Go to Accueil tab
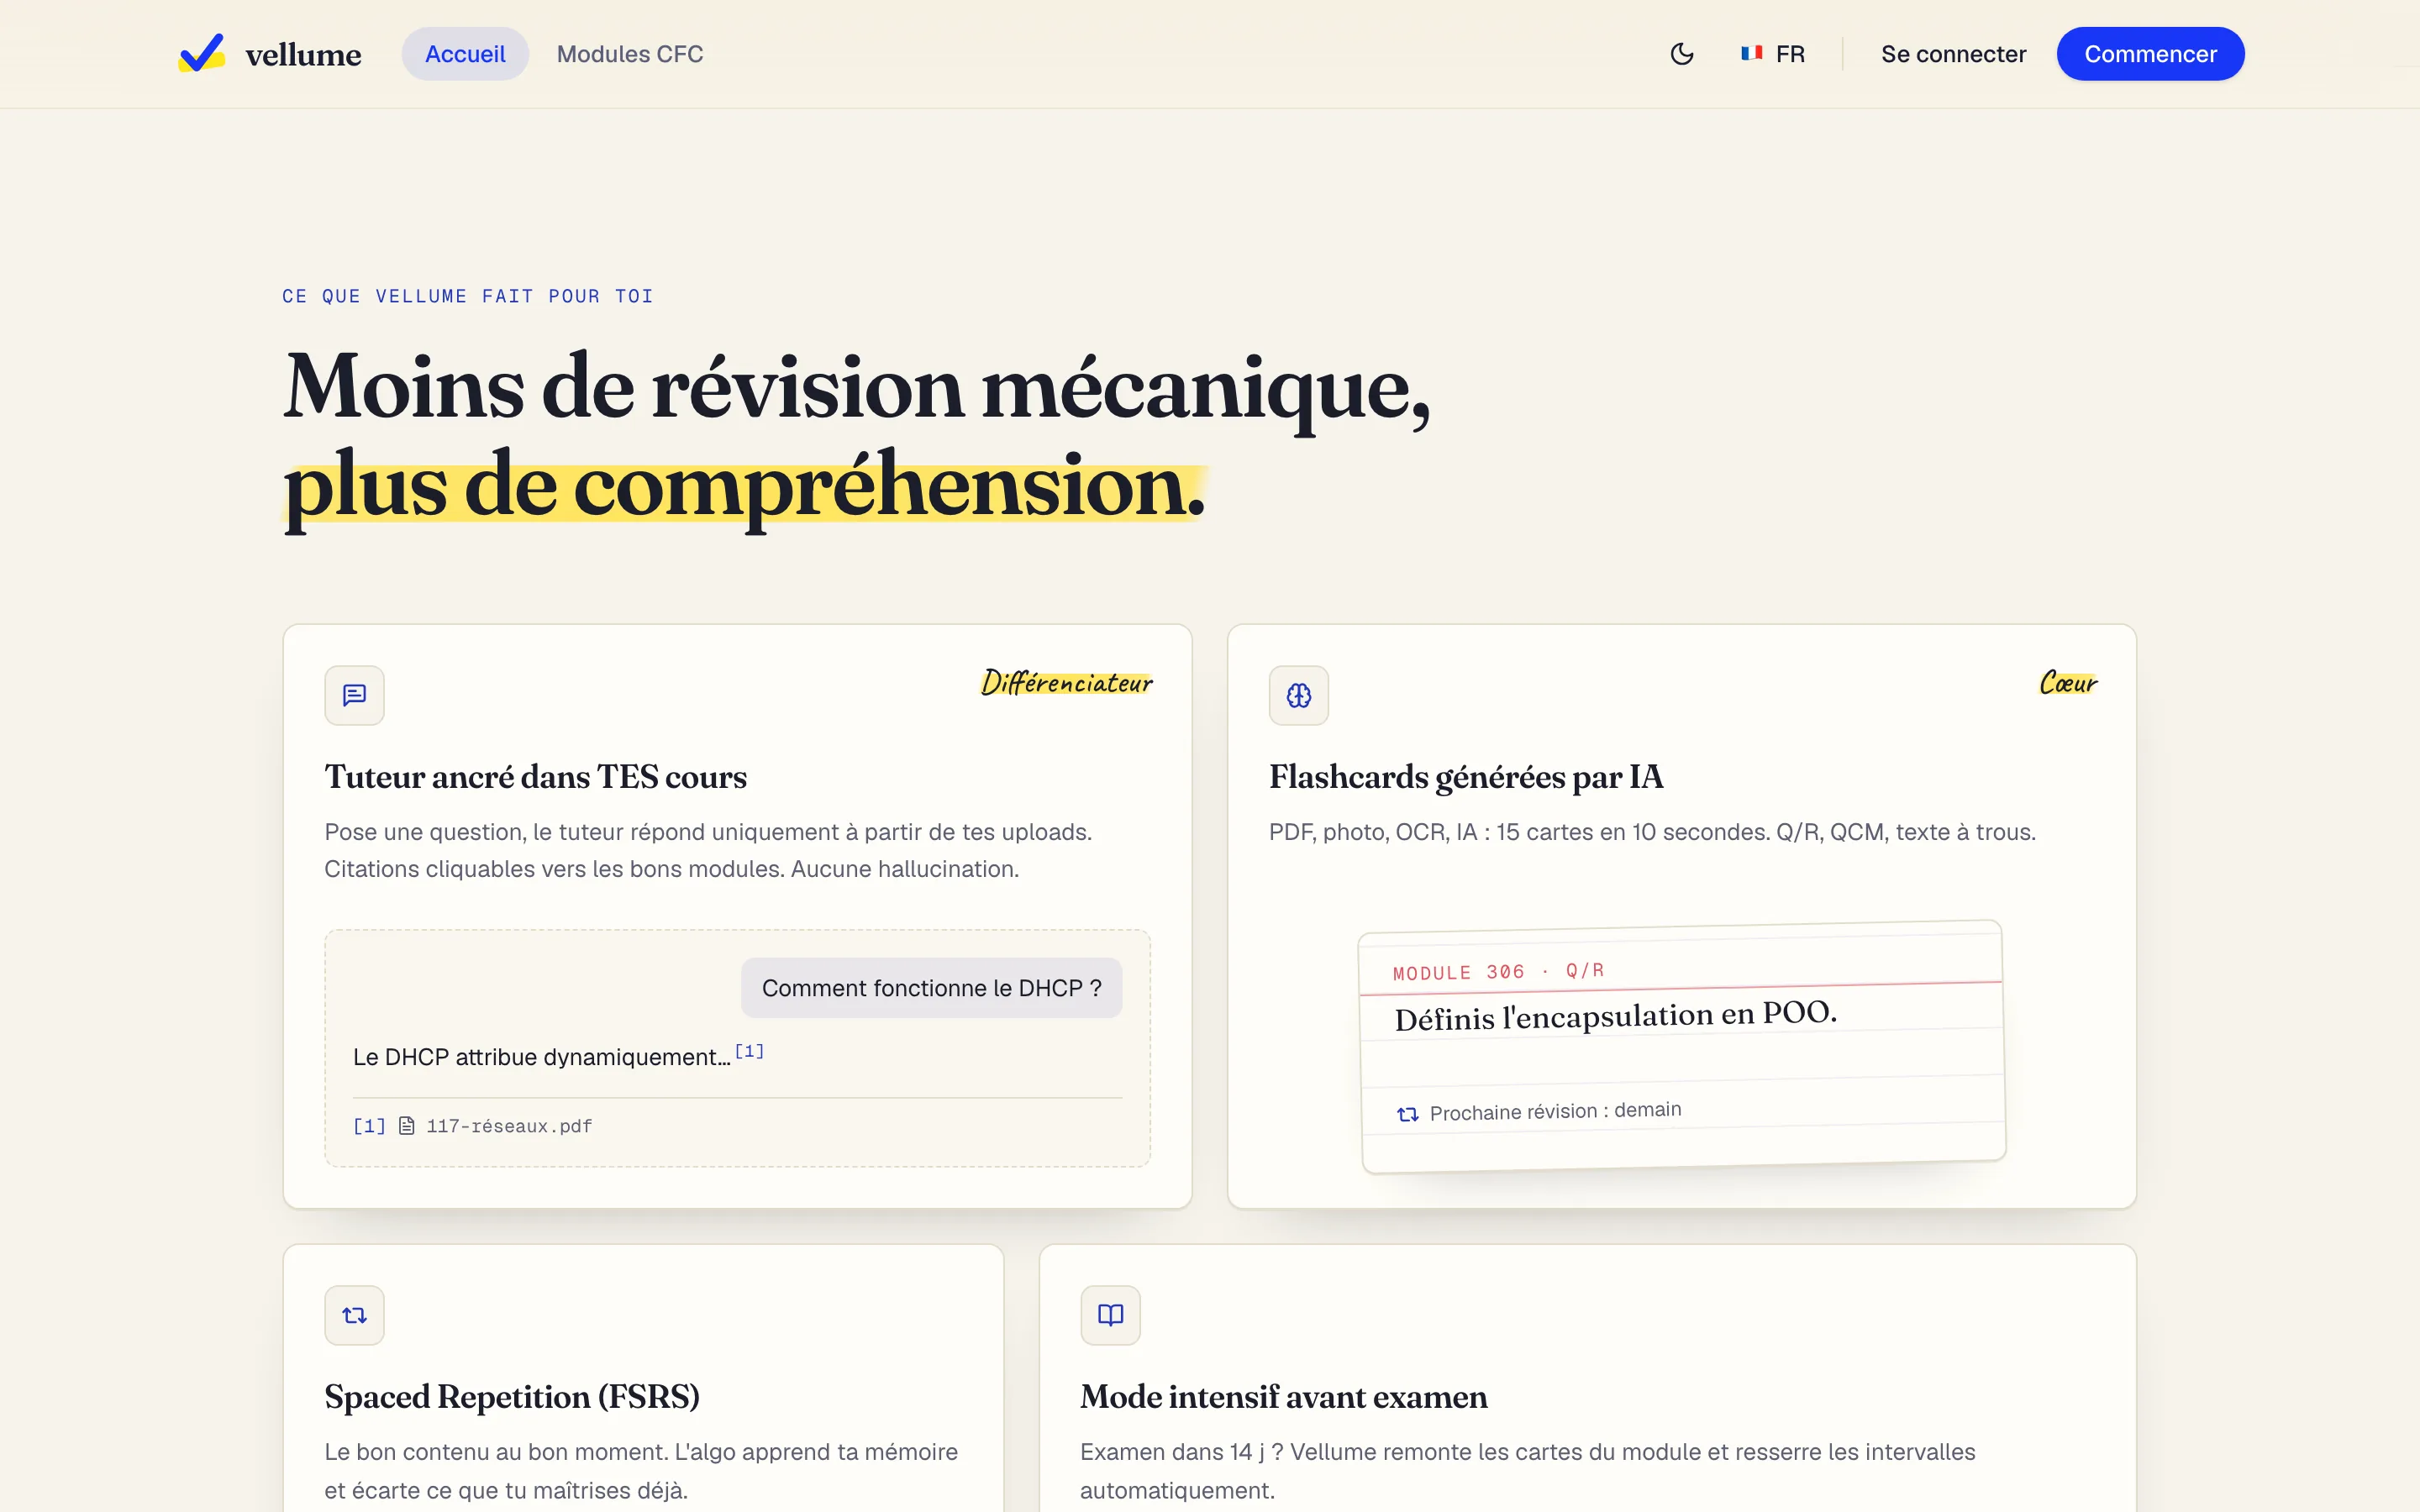Image resolution: width=2420 pixels, height=1512 pixels. pos(465,54)
